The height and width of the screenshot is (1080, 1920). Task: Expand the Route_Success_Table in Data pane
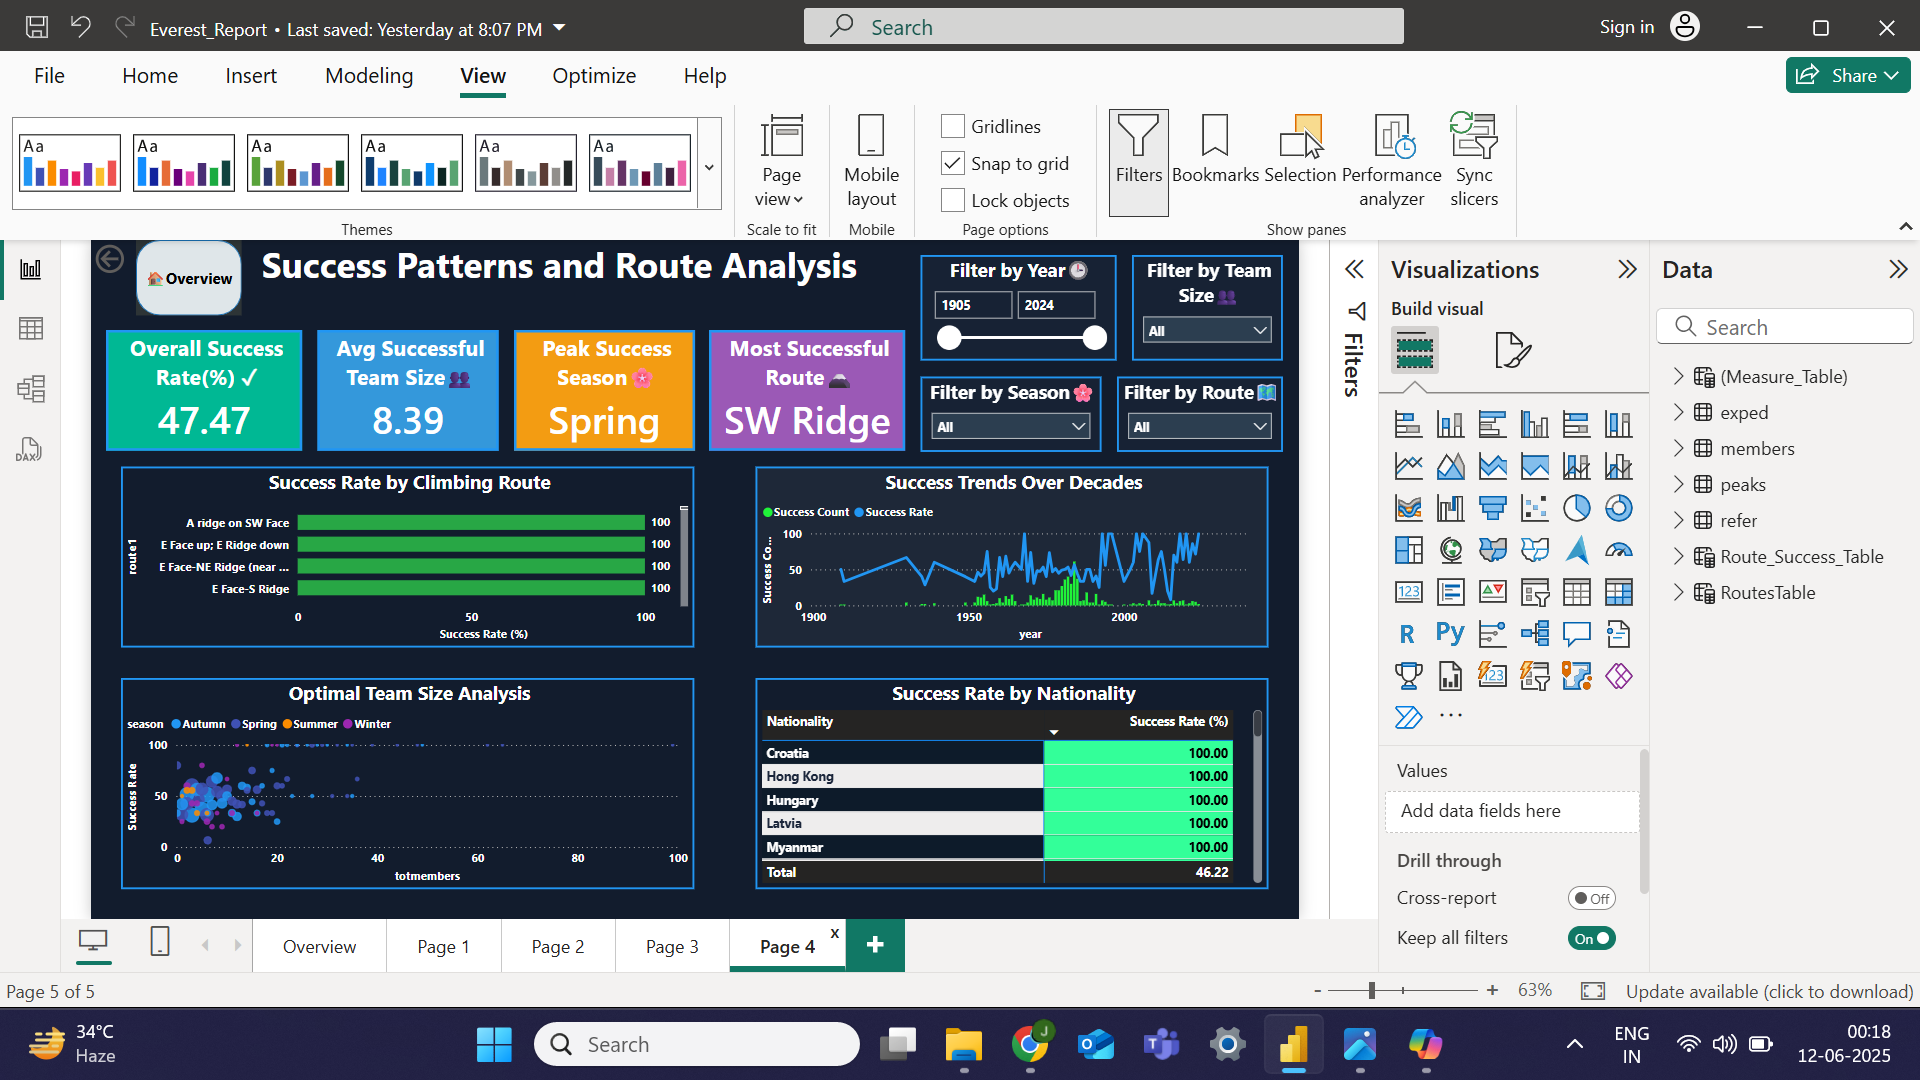(1679, 557)
